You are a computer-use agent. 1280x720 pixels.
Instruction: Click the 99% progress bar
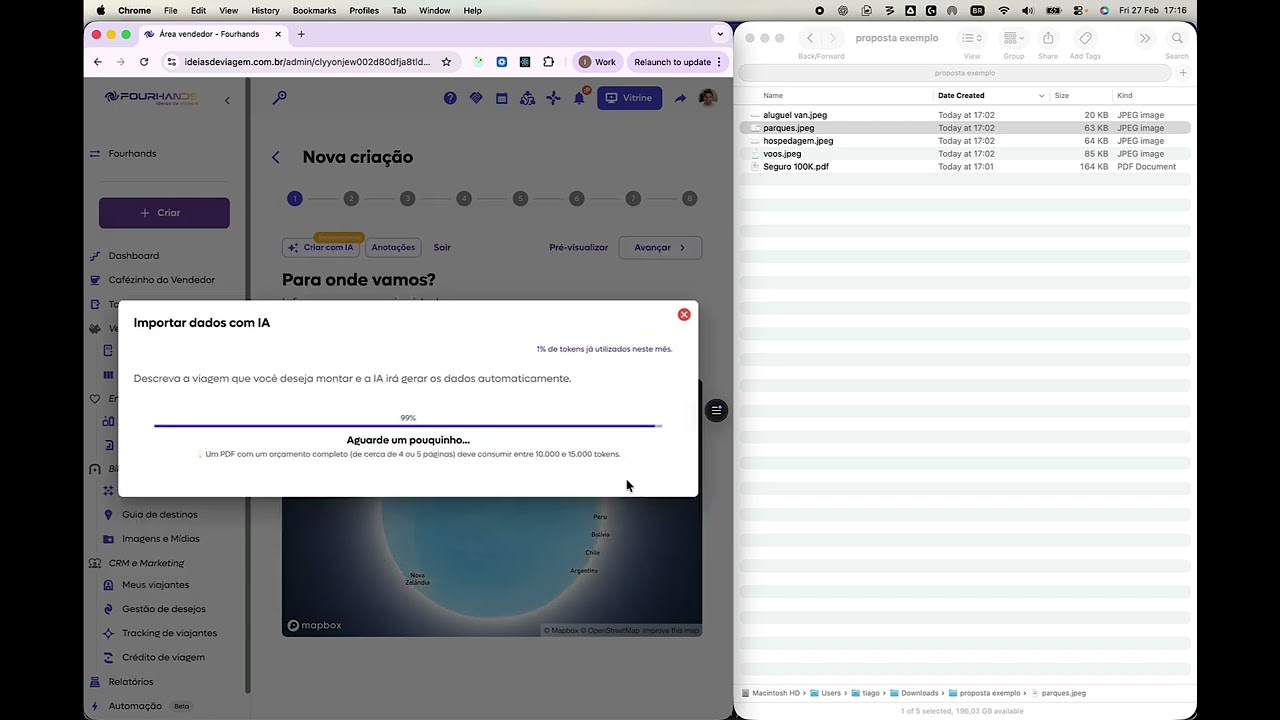408,426
